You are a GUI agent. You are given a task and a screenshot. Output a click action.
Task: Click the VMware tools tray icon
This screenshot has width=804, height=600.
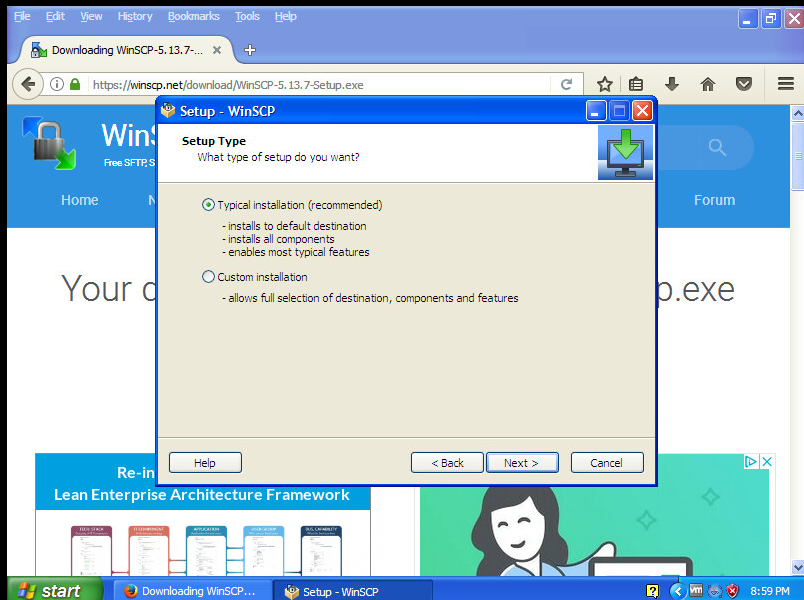click(696, 590)
